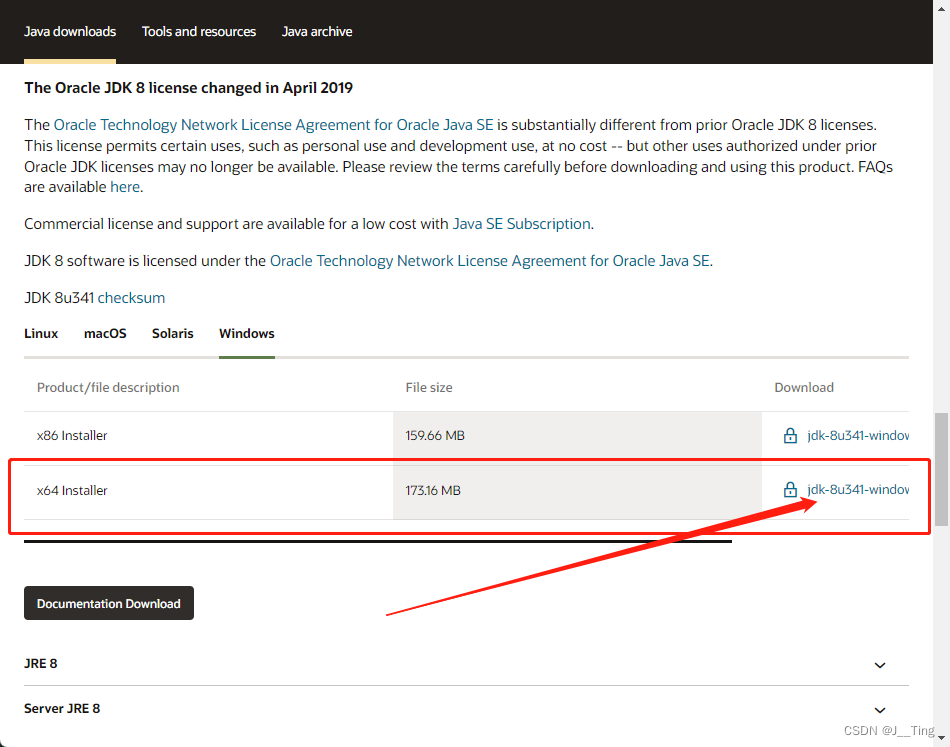Click the Documentation Download button
This screenshot has height=747, width=950.
click(x=109, y=603)
